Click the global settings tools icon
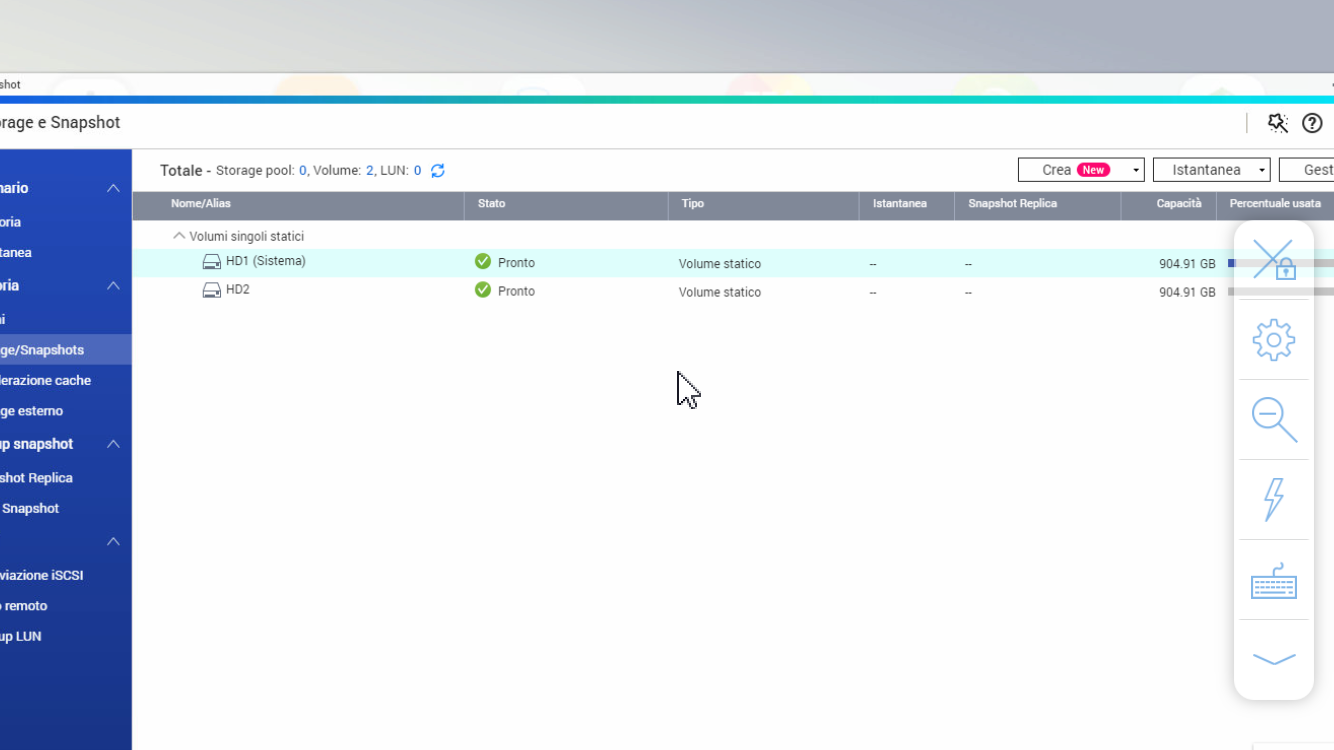 coord(1277,123)
